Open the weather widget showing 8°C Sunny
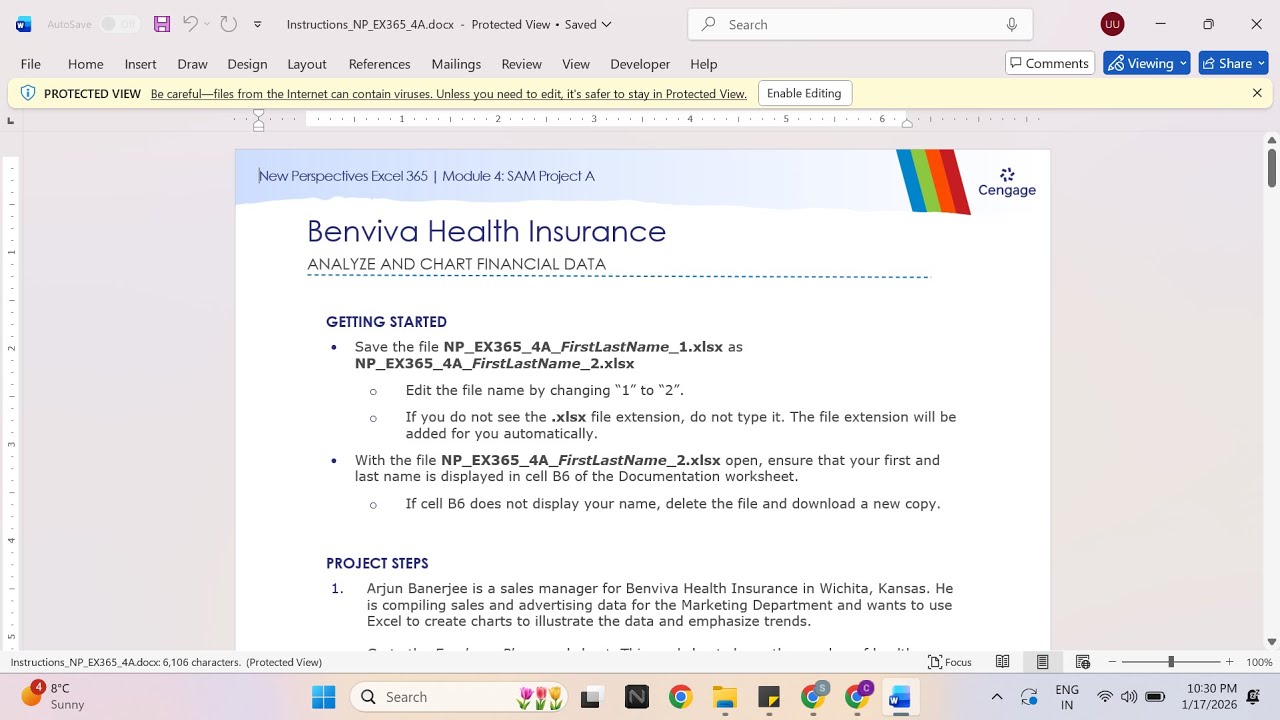This screenshot has width=1280, height=720. [x=52, y=696]
